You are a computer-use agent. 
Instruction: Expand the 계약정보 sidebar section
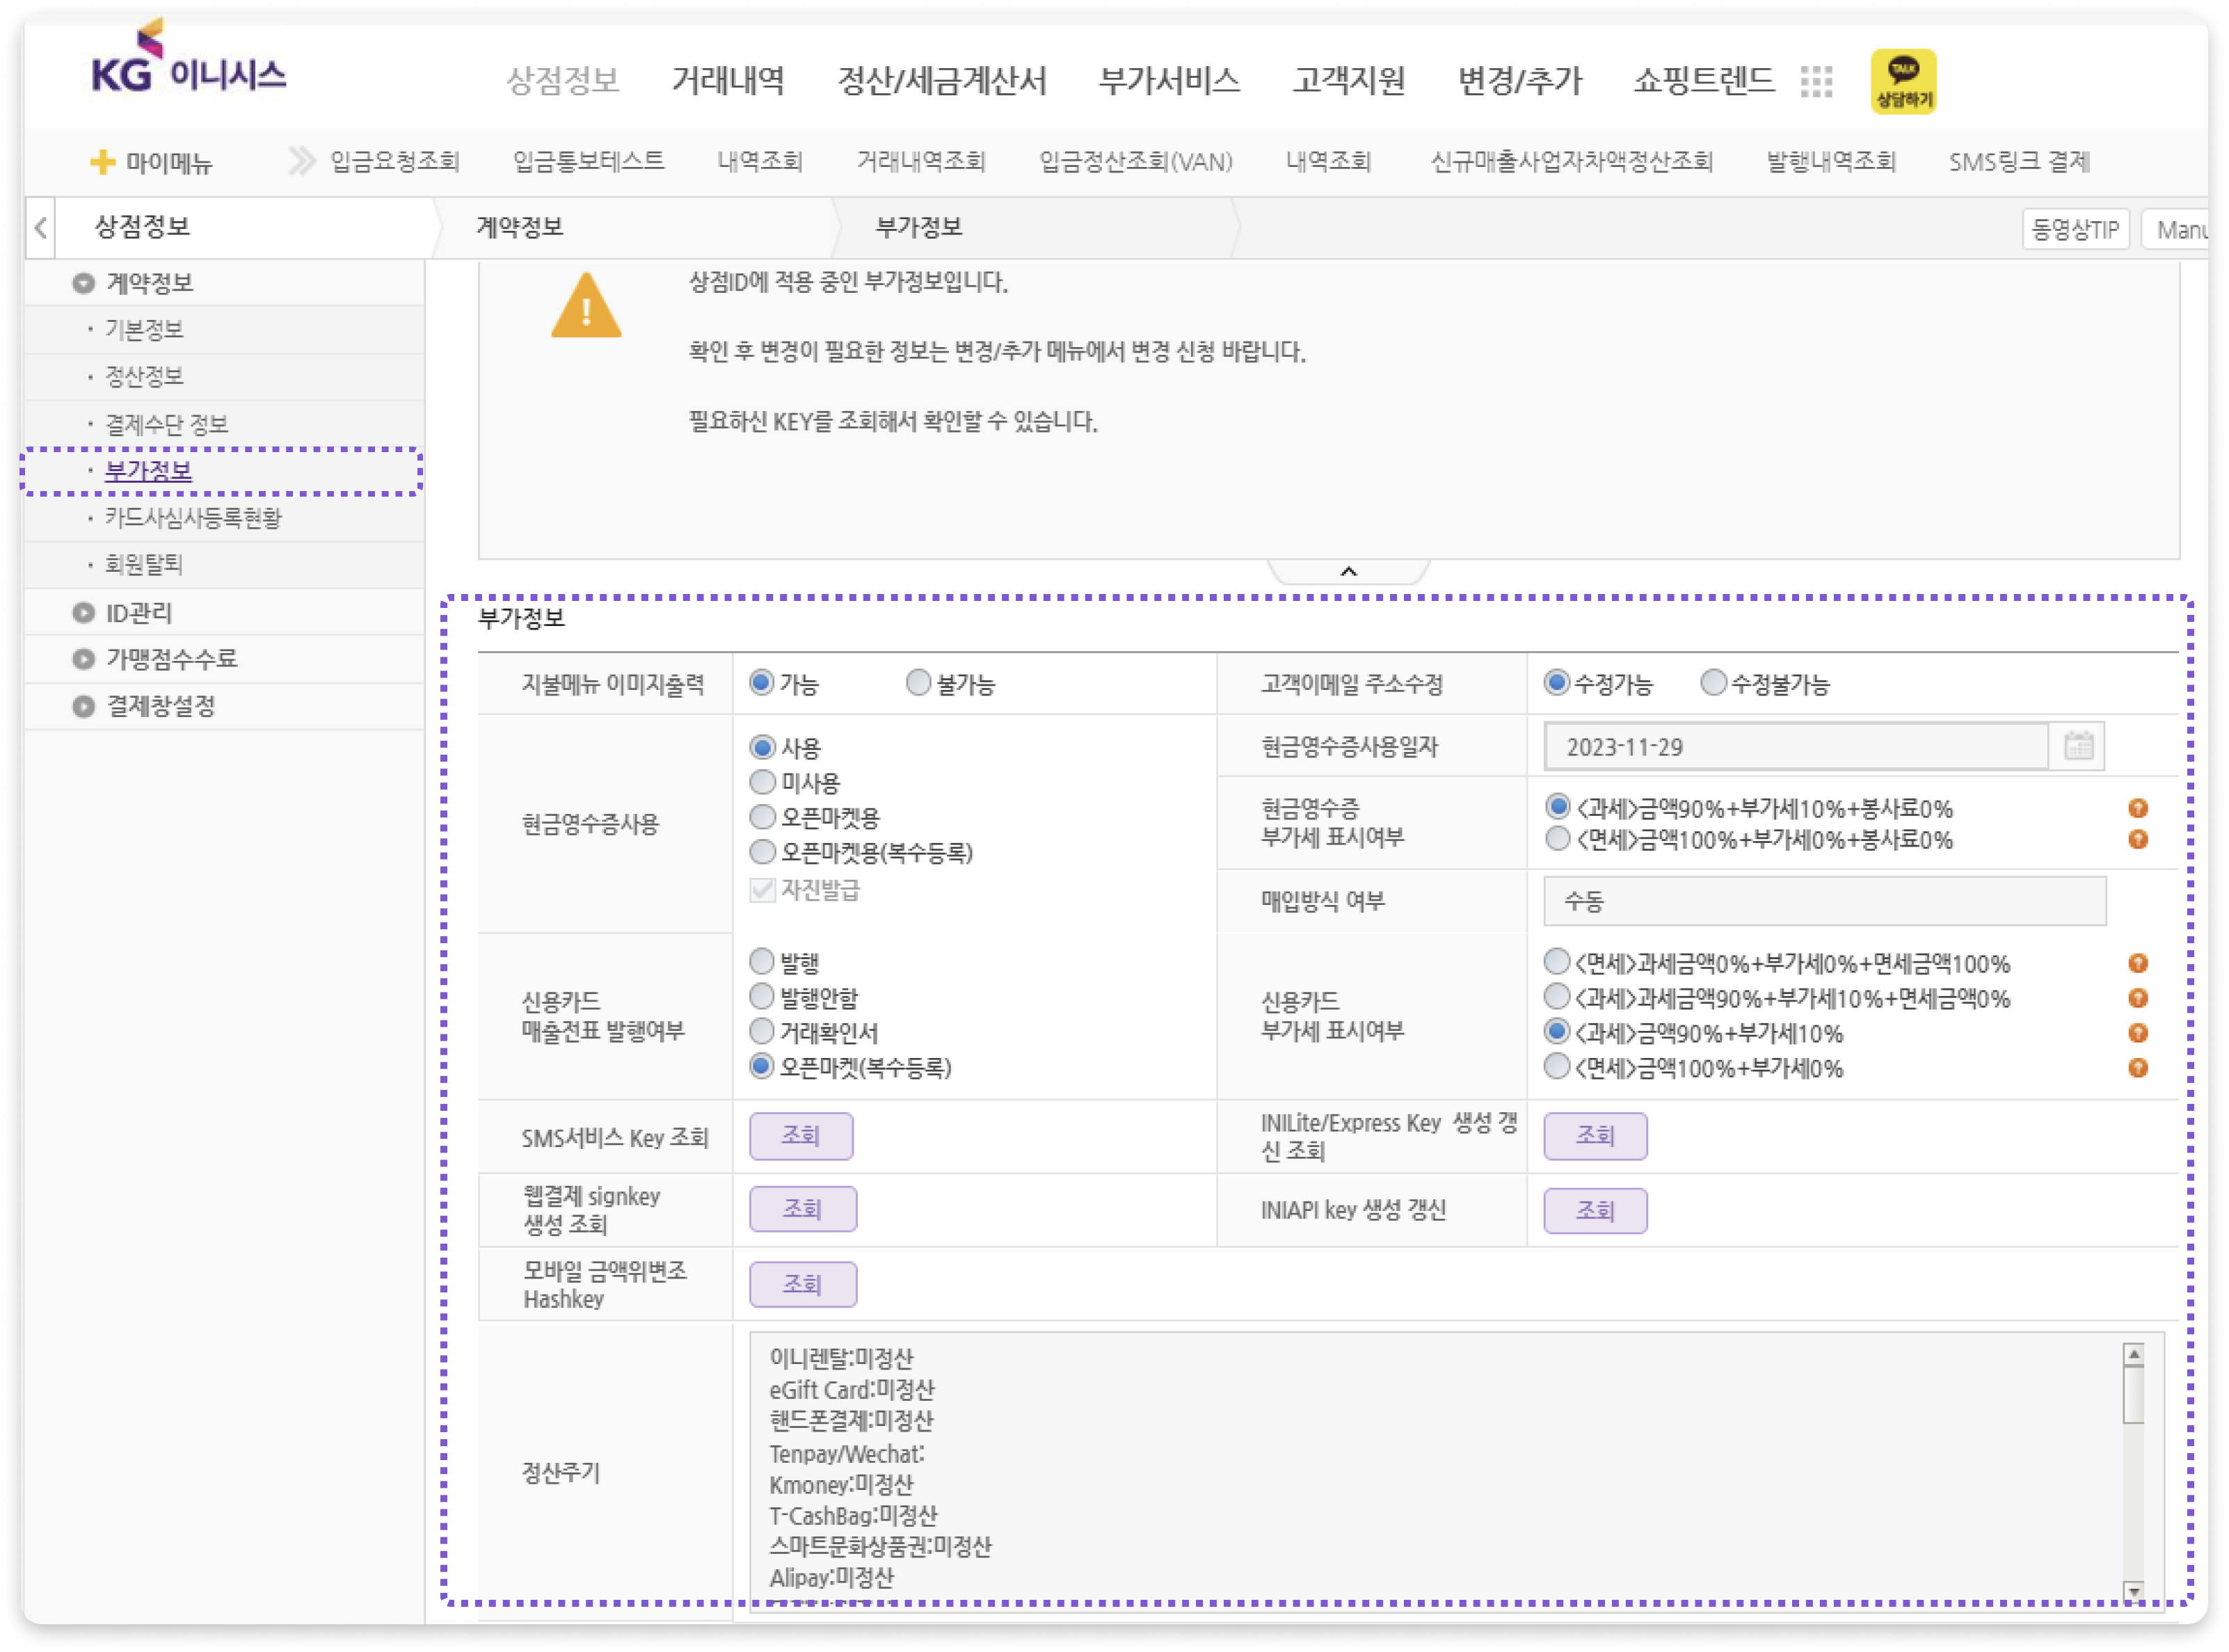83,283
